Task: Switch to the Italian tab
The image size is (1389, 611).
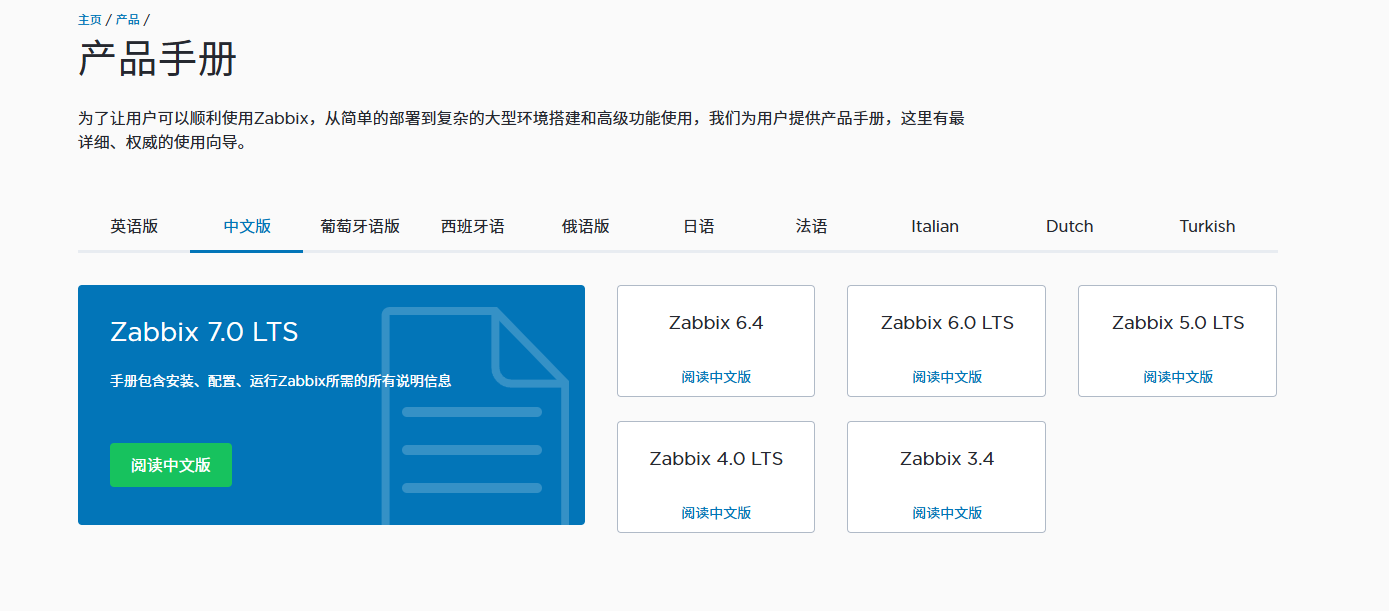Action: pyautogui.click(x=935, y=226)
